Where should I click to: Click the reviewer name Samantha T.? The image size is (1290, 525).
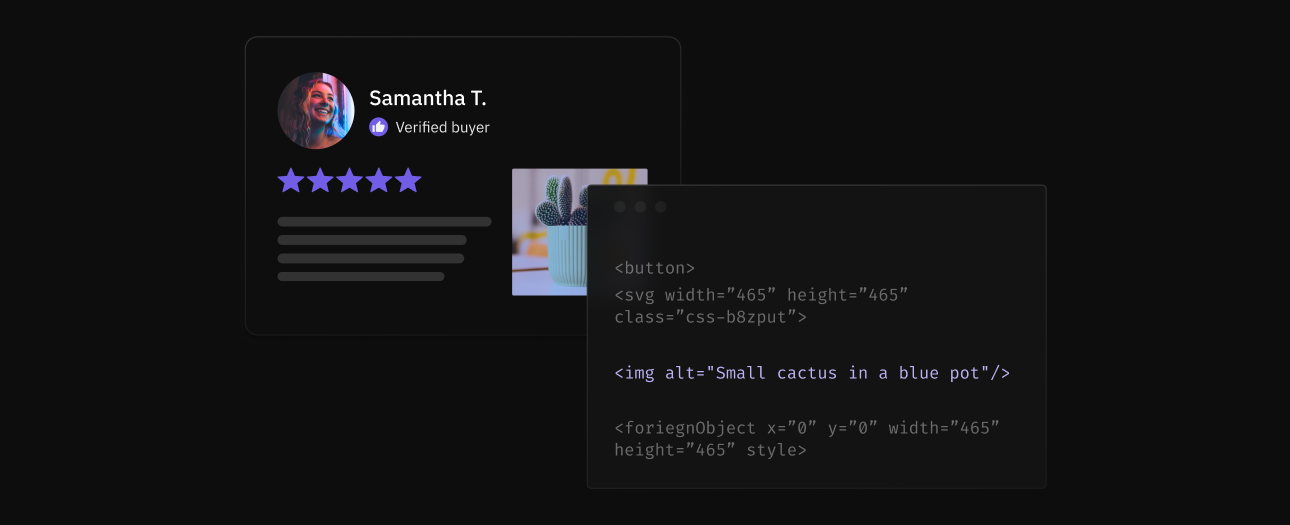tap(427, 98)
